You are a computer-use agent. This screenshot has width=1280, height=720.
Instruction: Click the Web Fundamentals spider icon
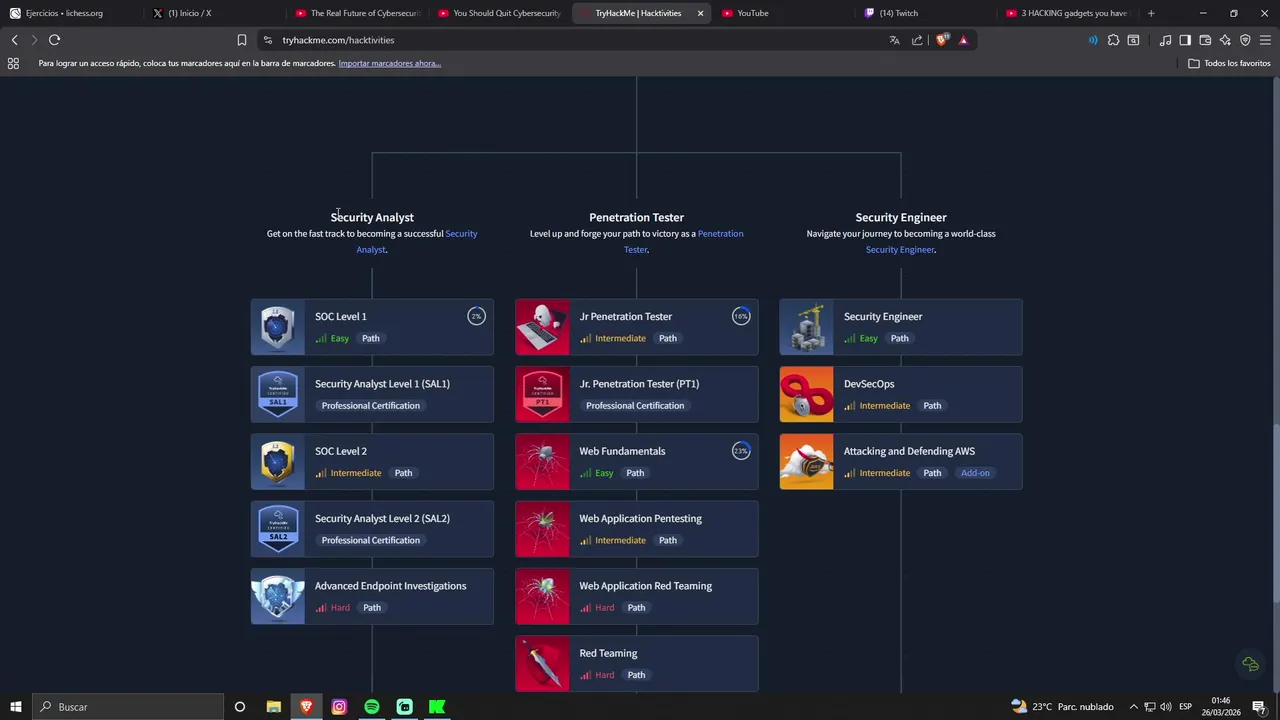(542, 462)
